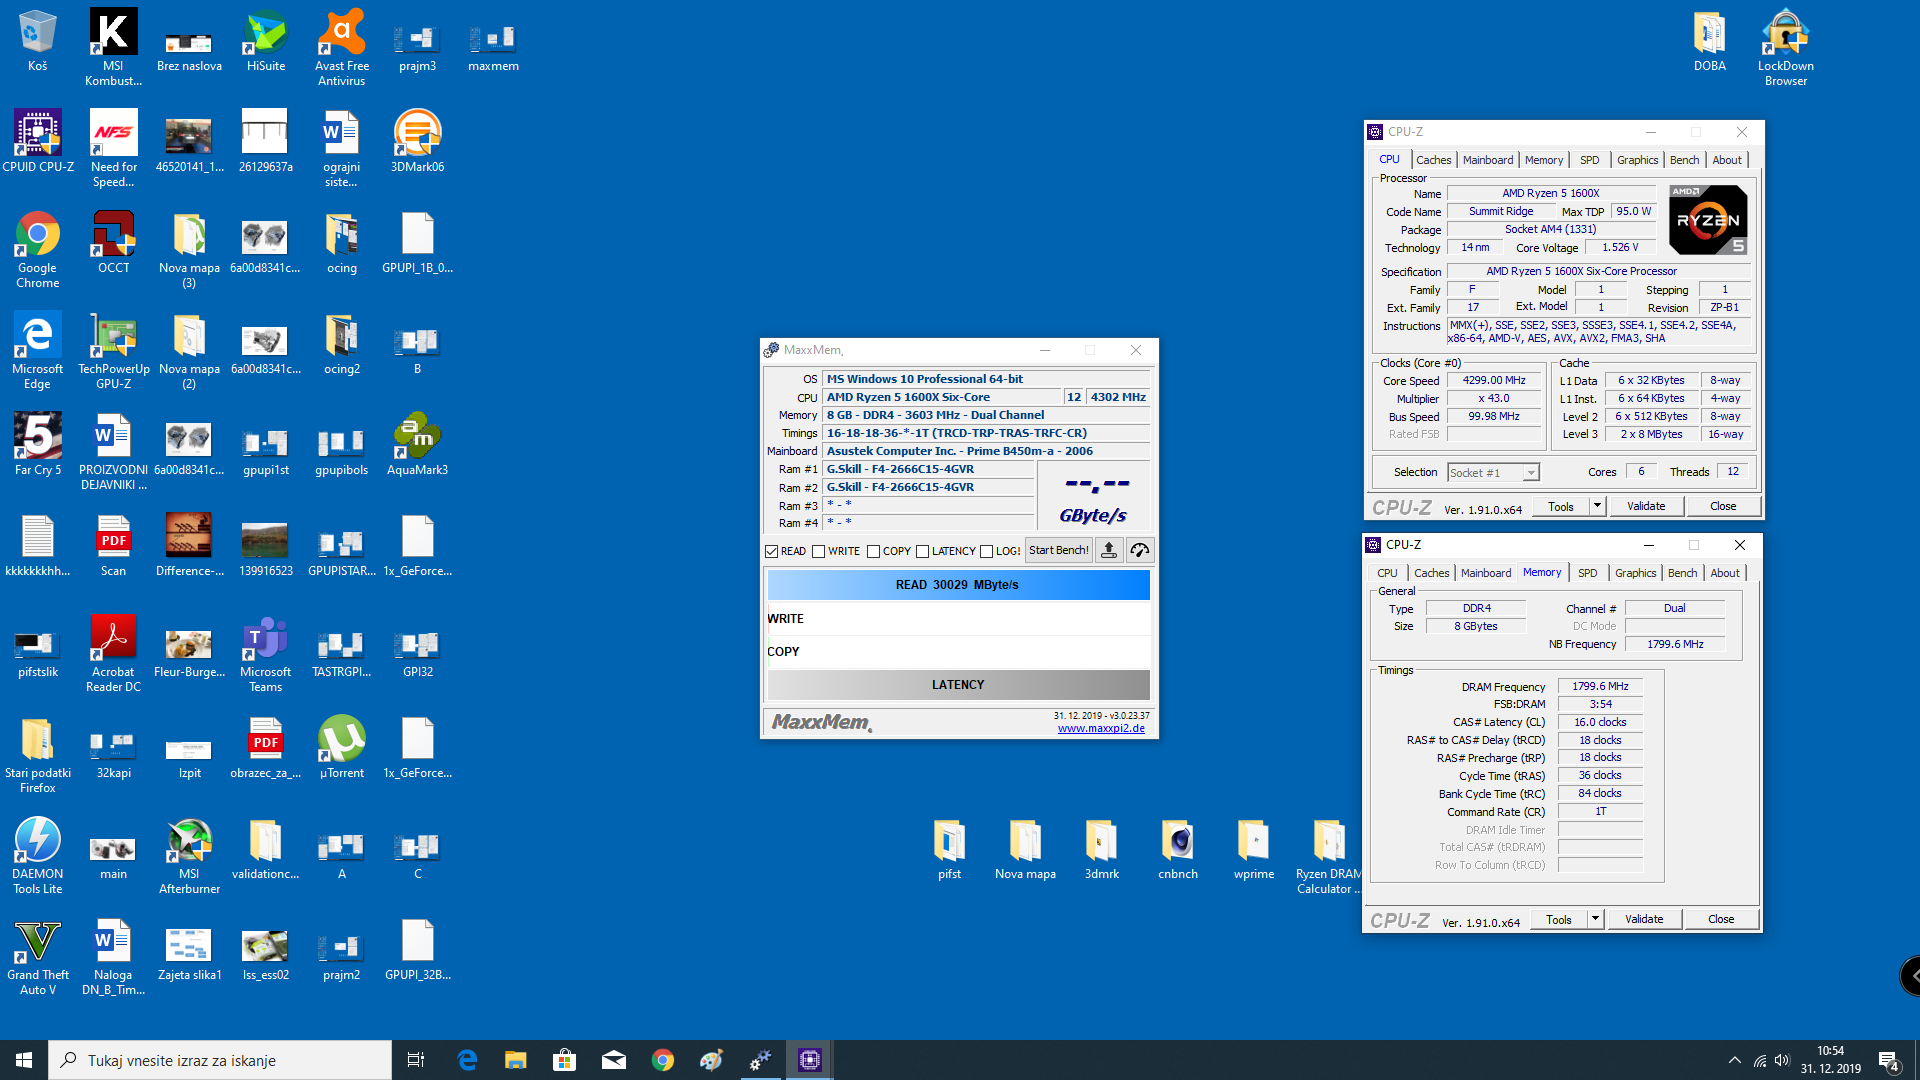Click the speedometer icon button in MaxxMem
The height and width of the screenshot is (1080, 1920).
click(1140, 550)
